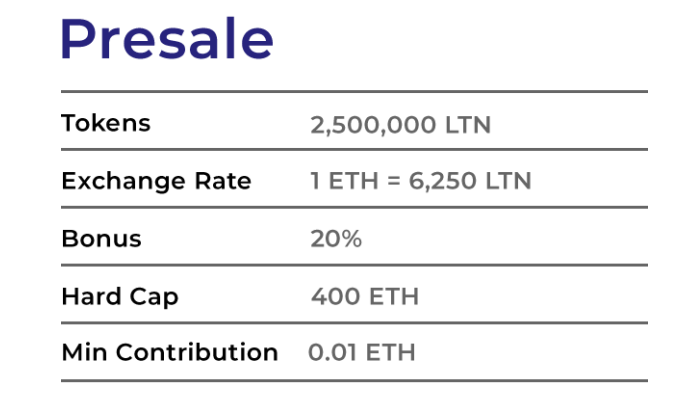
Task: Click the word Cap in Hard Cap
Action: 154,298
